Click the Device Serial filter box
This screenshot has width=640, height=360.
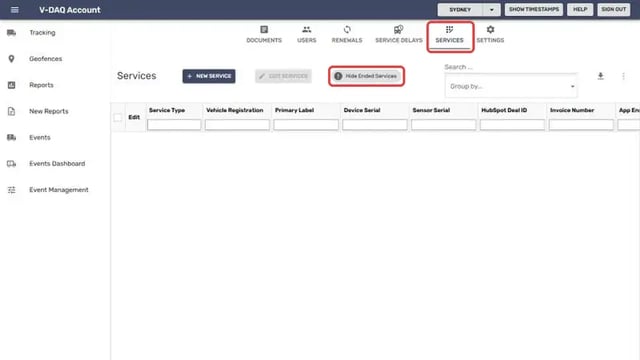[x=375, y=124]
